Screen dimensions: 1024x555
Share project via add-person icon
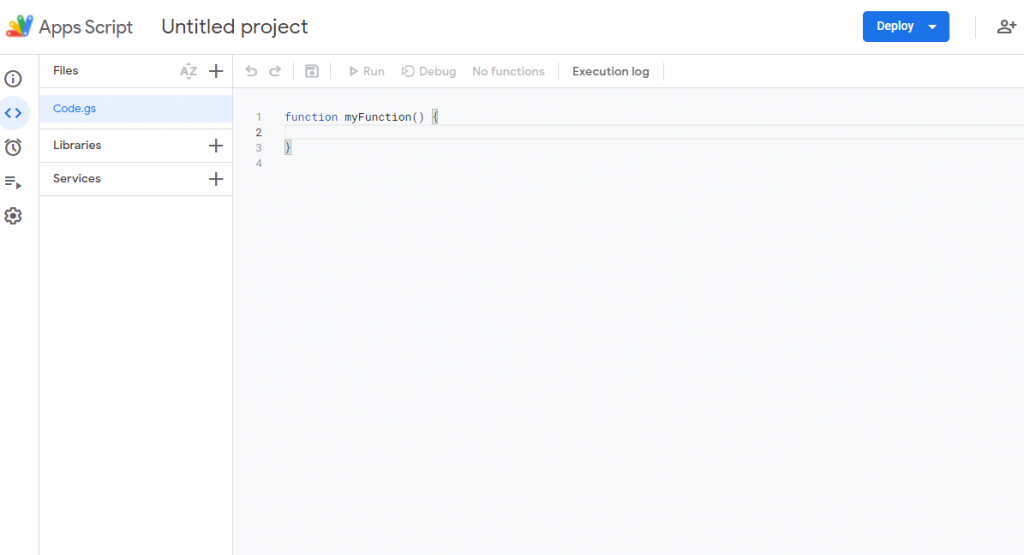[x=1006, y=27]
